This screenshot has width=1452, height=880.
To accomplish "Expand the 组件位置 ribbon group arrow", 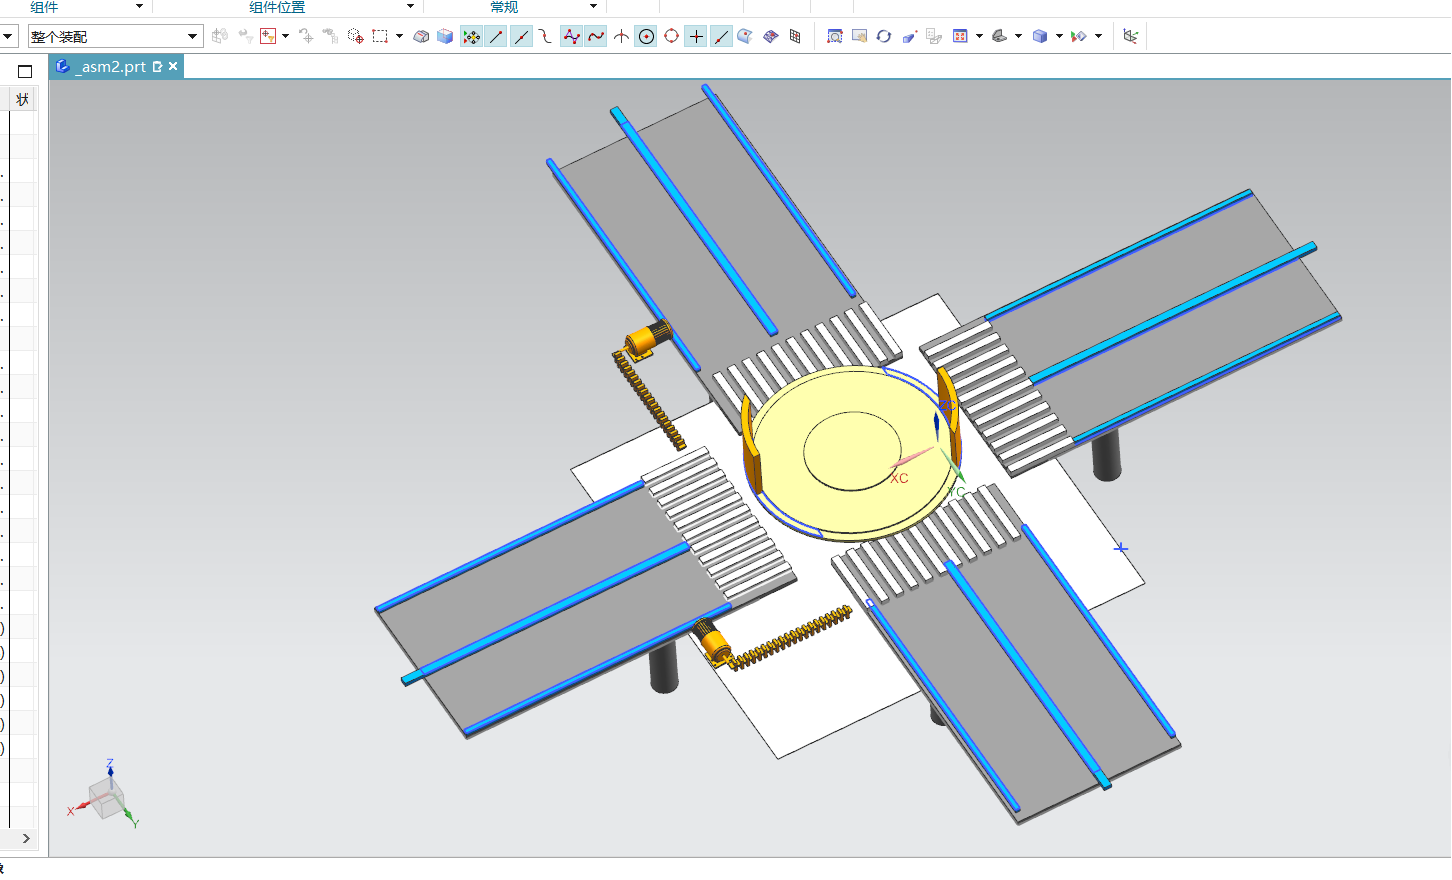I will coord(410,7).
